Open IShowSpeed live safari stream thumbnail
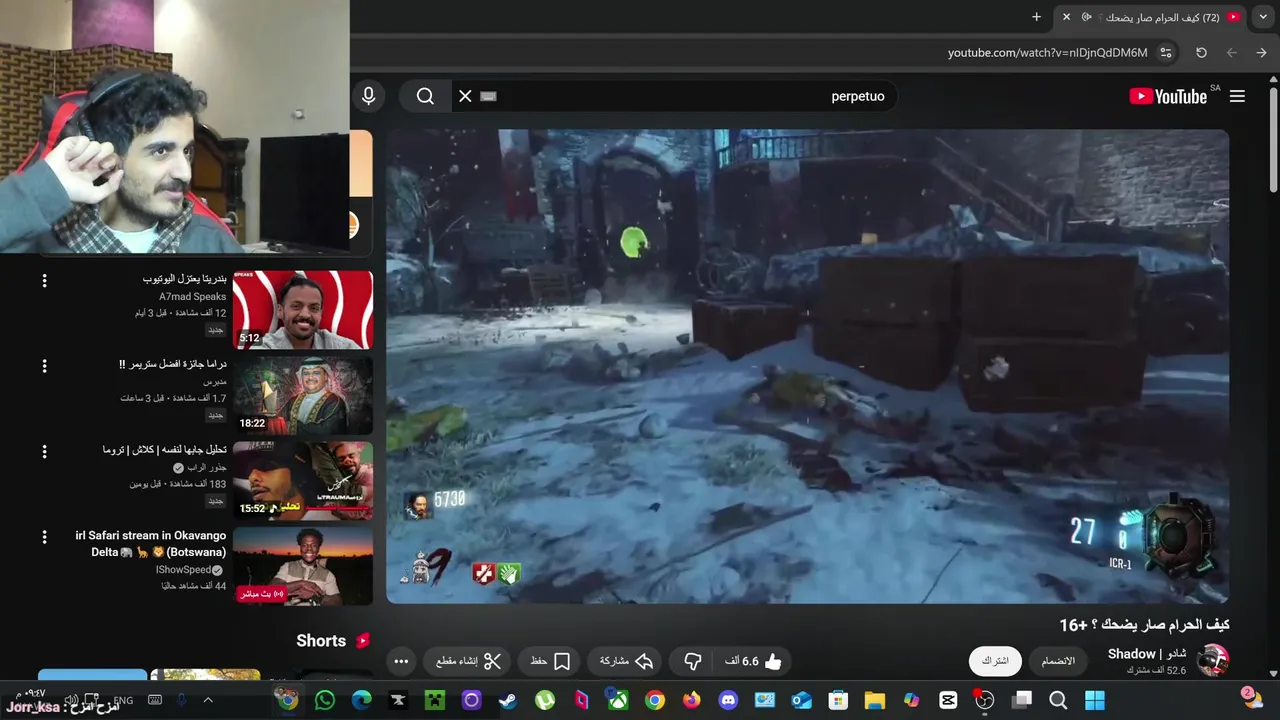The image size is (1280, 720). point(303,566)
